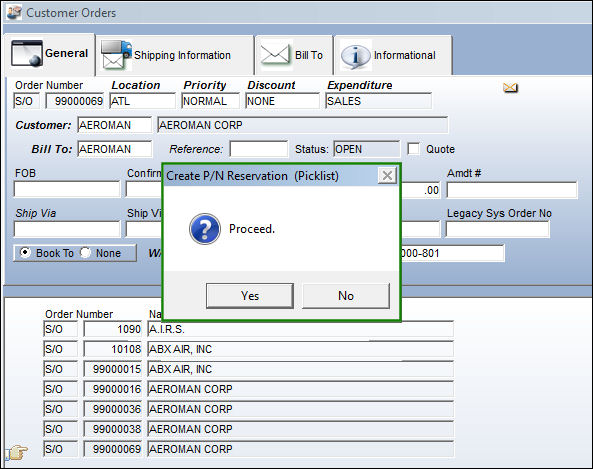Click the Discount field showing NONE
This screenshot has height=469, width=593.
point(283,101)
